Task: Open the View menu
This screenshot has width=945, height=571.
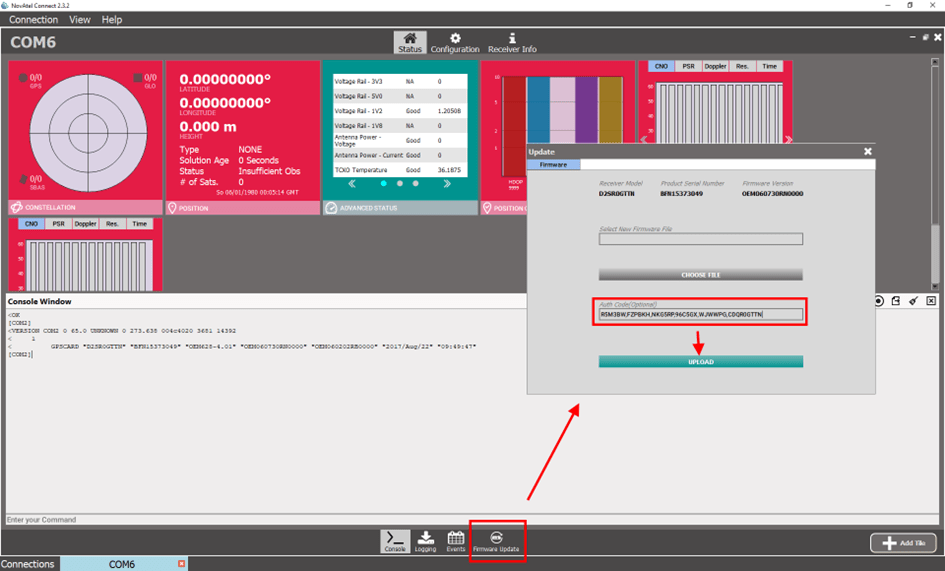Action: [80, 19]
